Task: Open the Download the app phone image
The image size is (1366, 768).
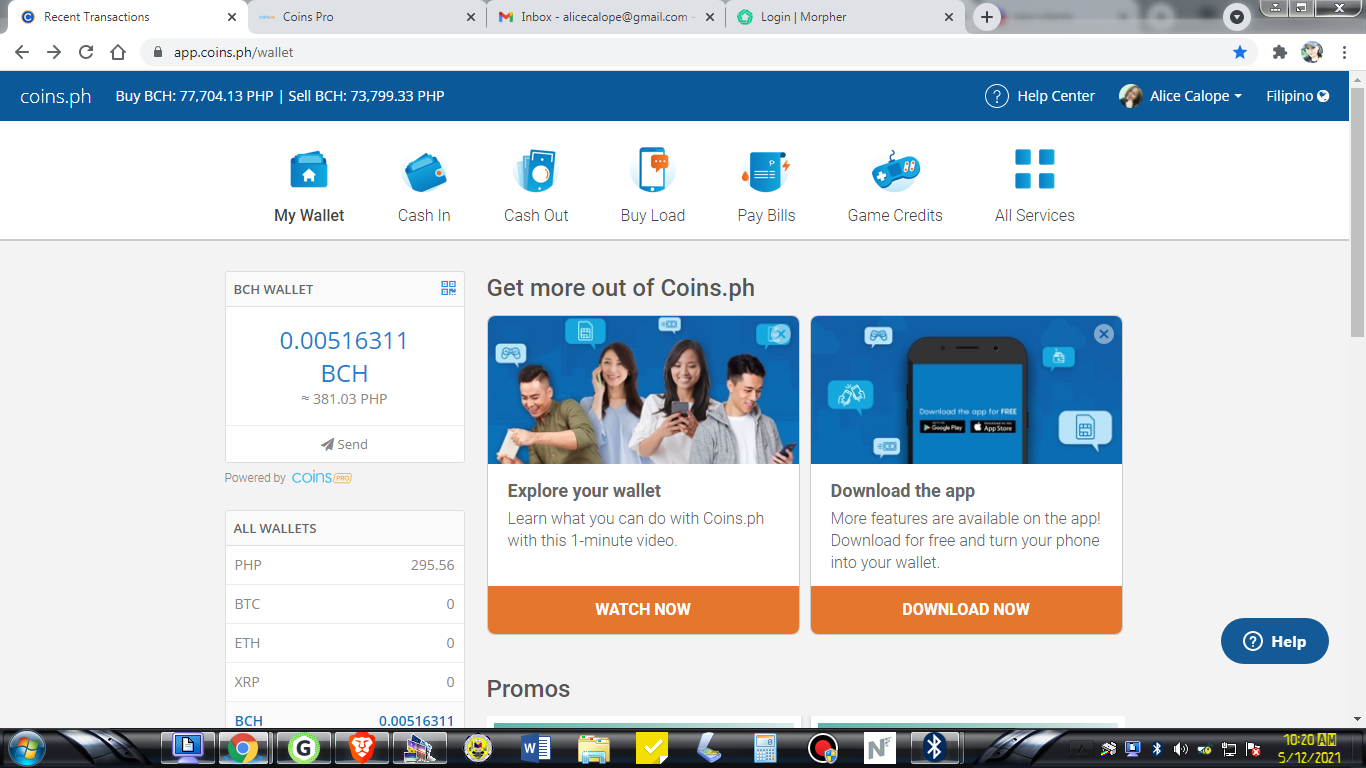Action: [966, 390]
